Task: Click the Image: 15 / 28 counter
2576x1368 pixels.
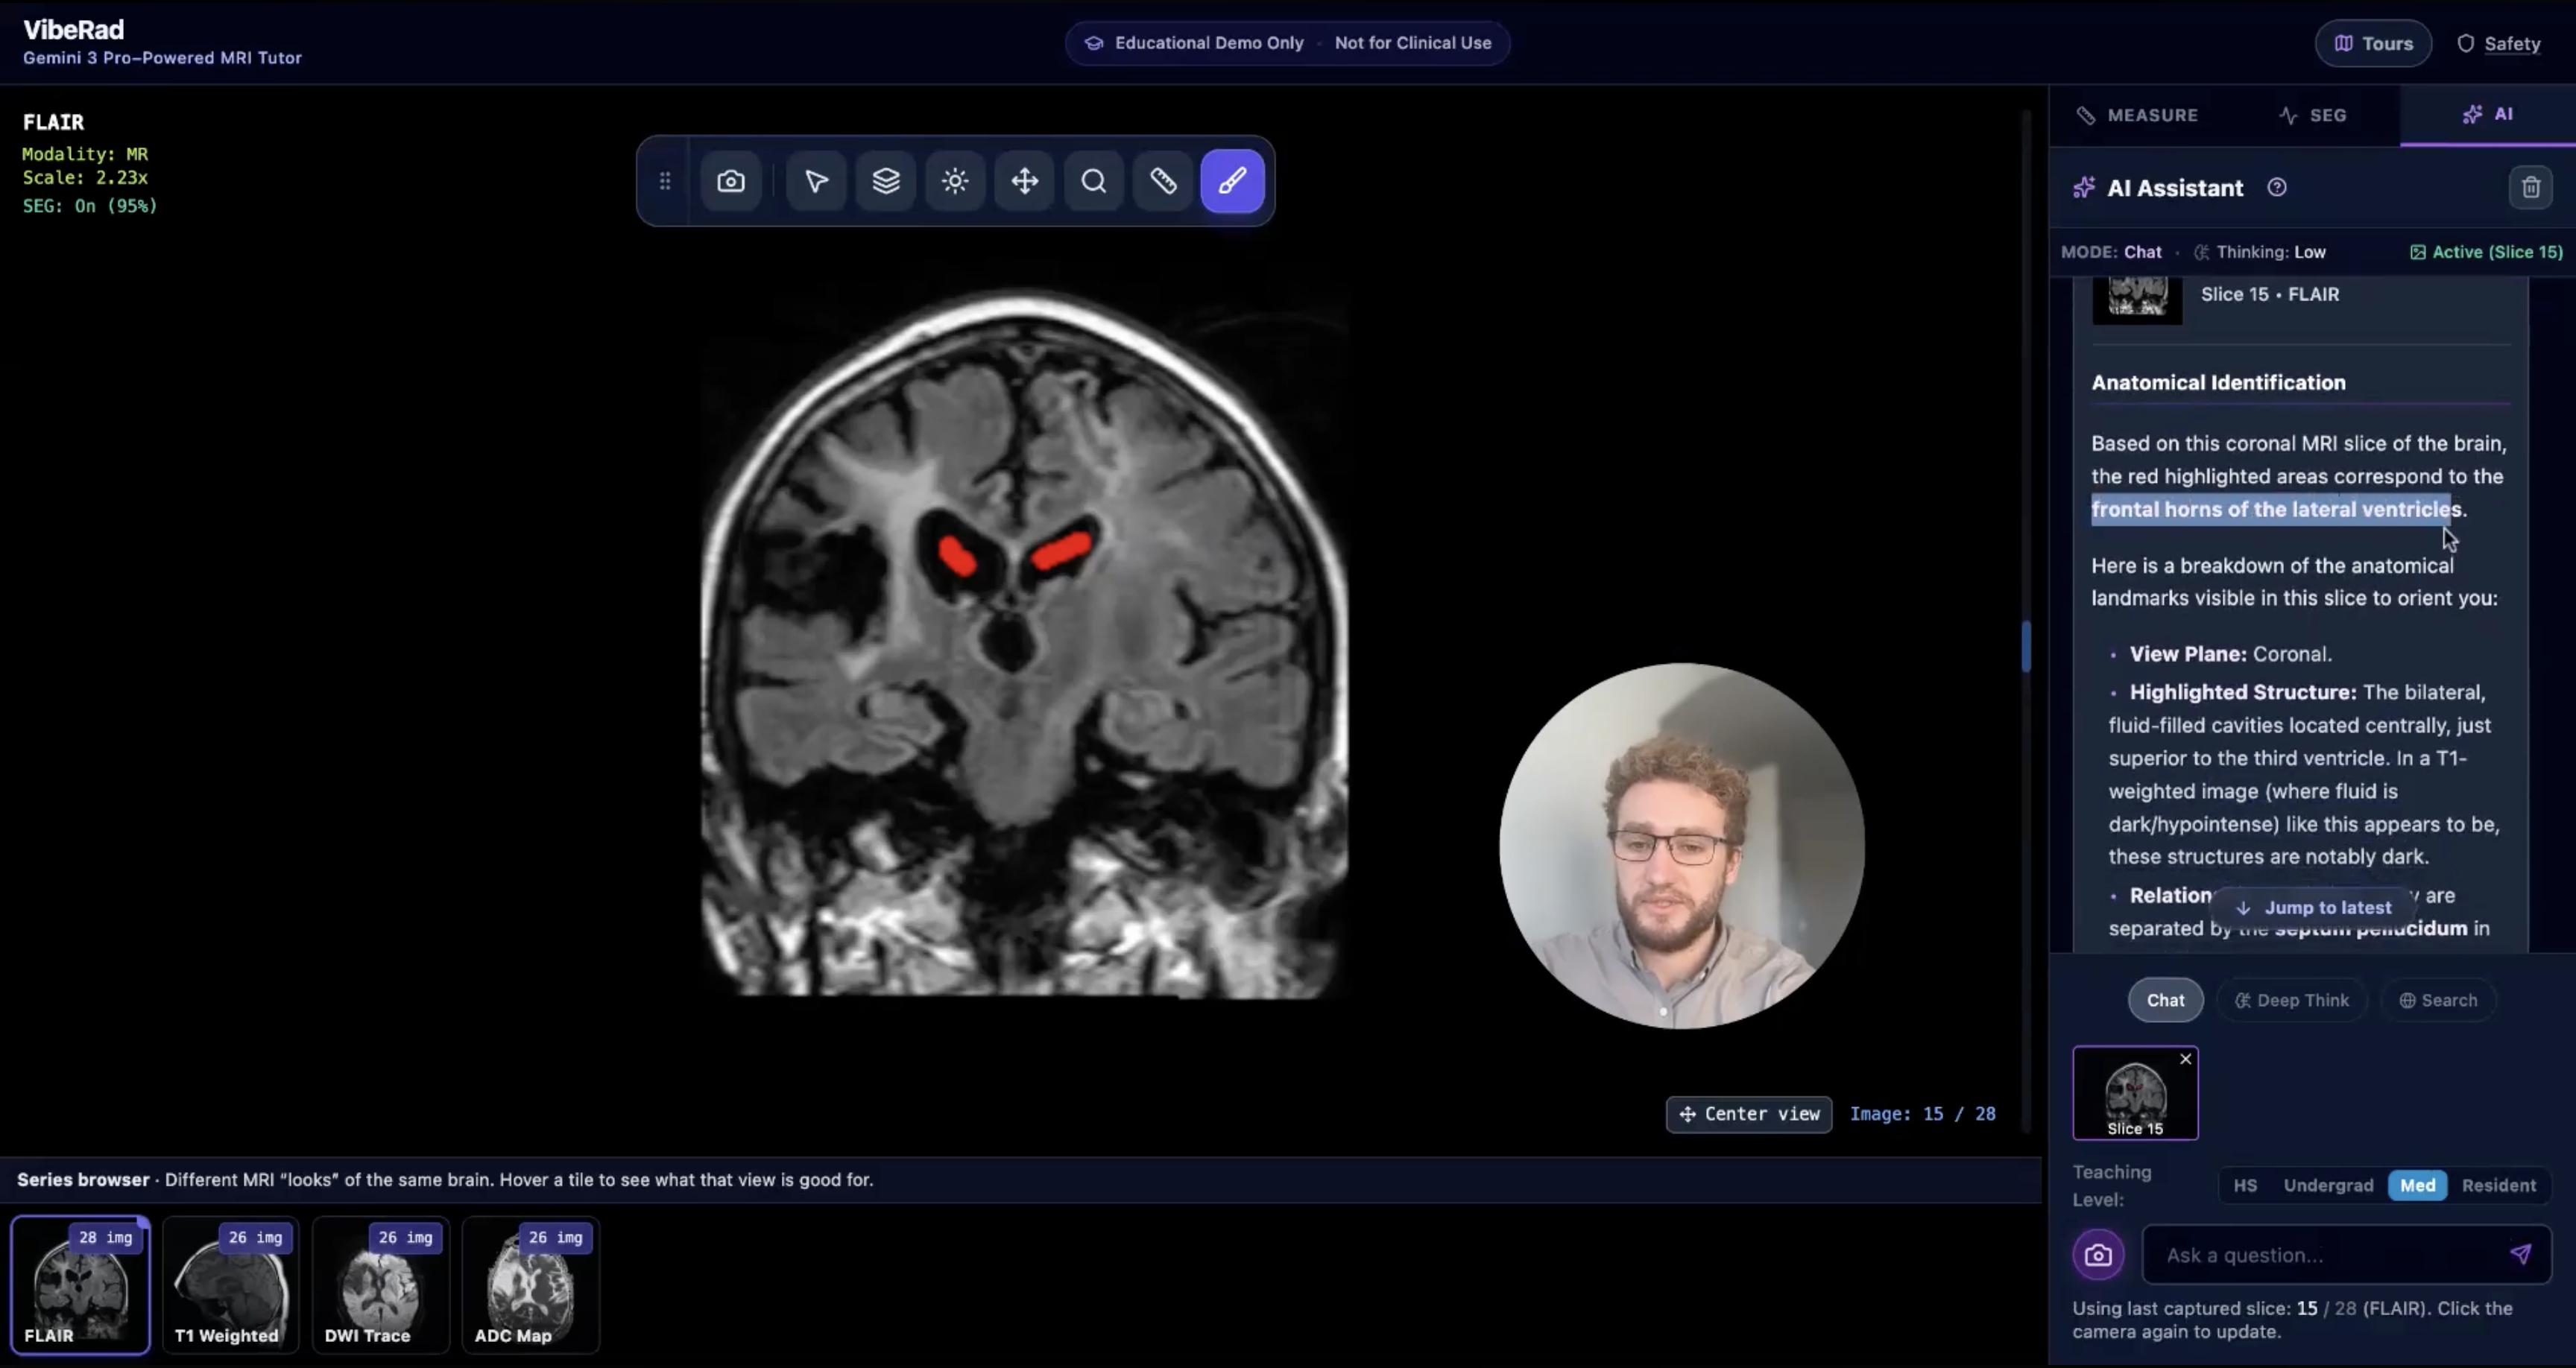Action: tap(1922, 1114)
